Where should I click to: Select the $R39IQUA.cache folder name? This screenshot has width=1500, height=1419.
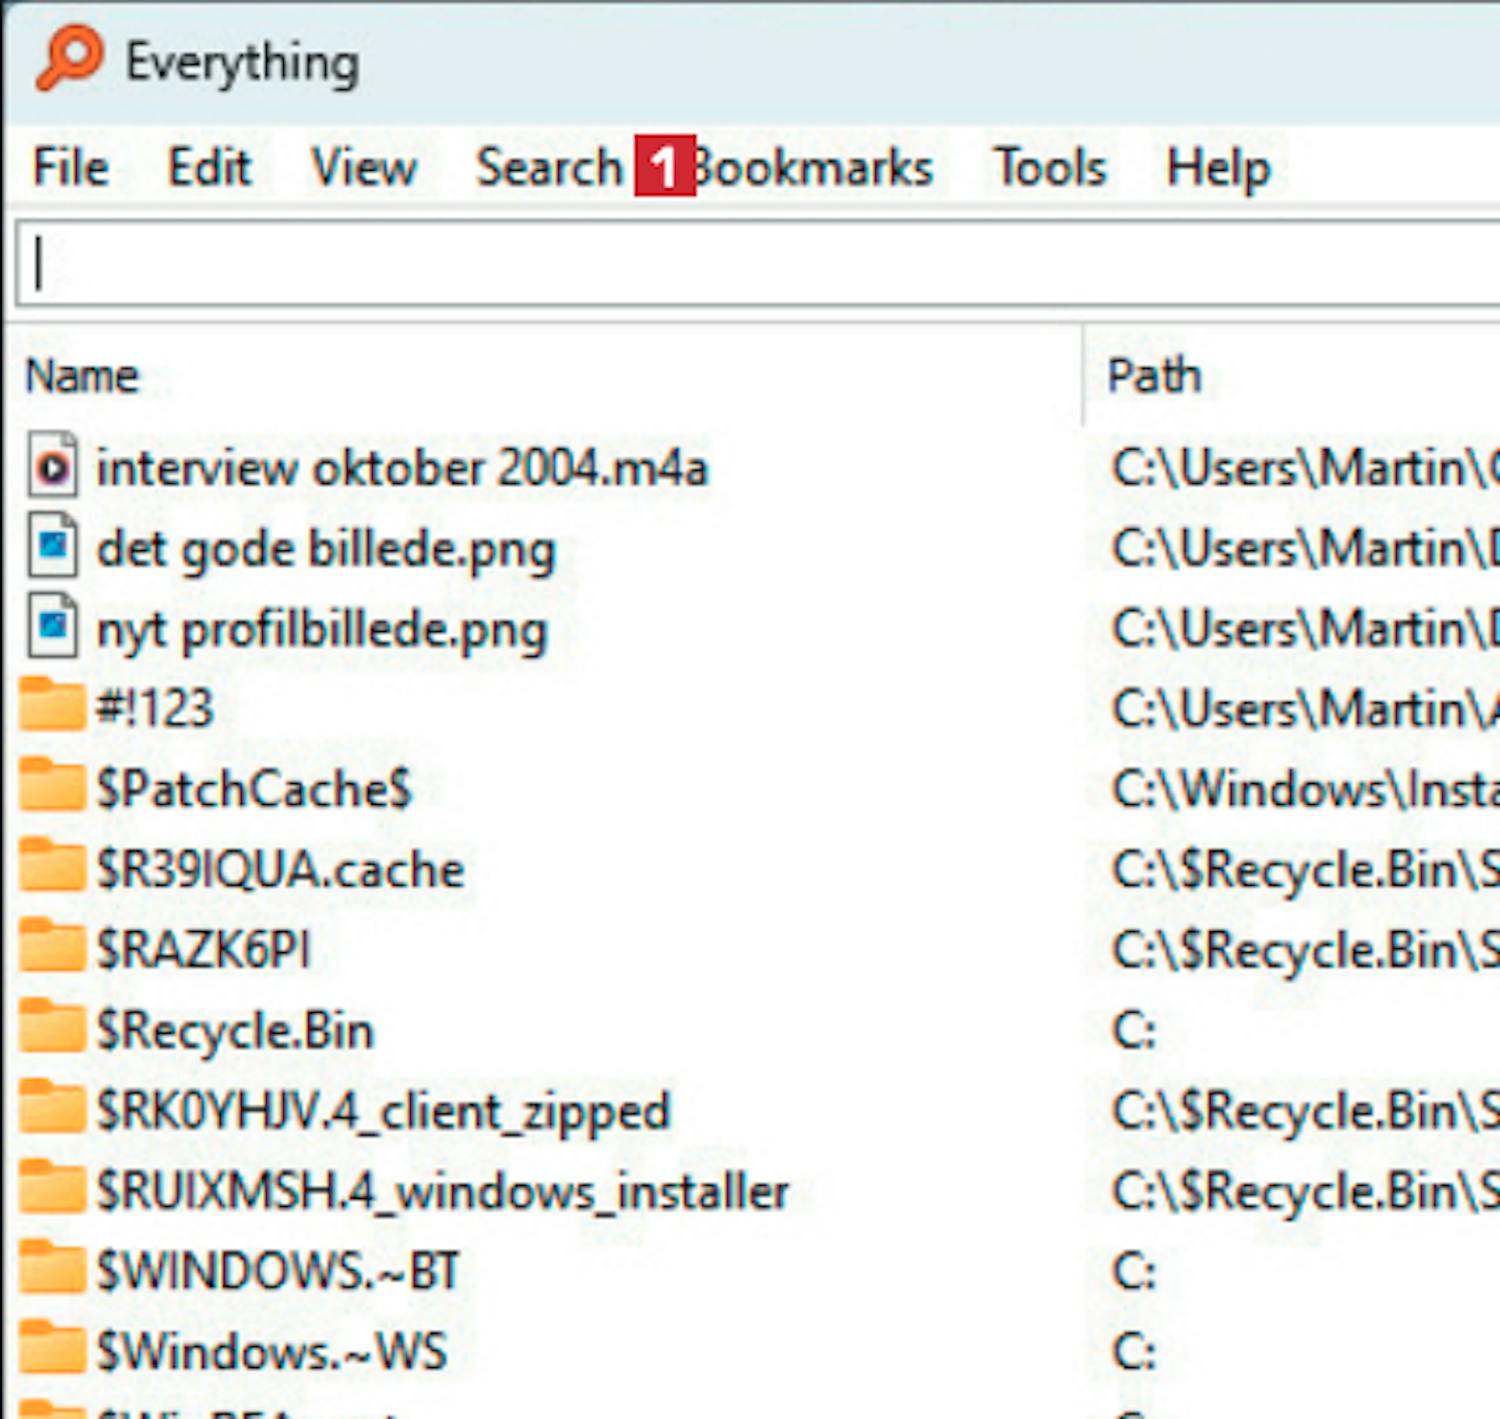coord(280,869)
